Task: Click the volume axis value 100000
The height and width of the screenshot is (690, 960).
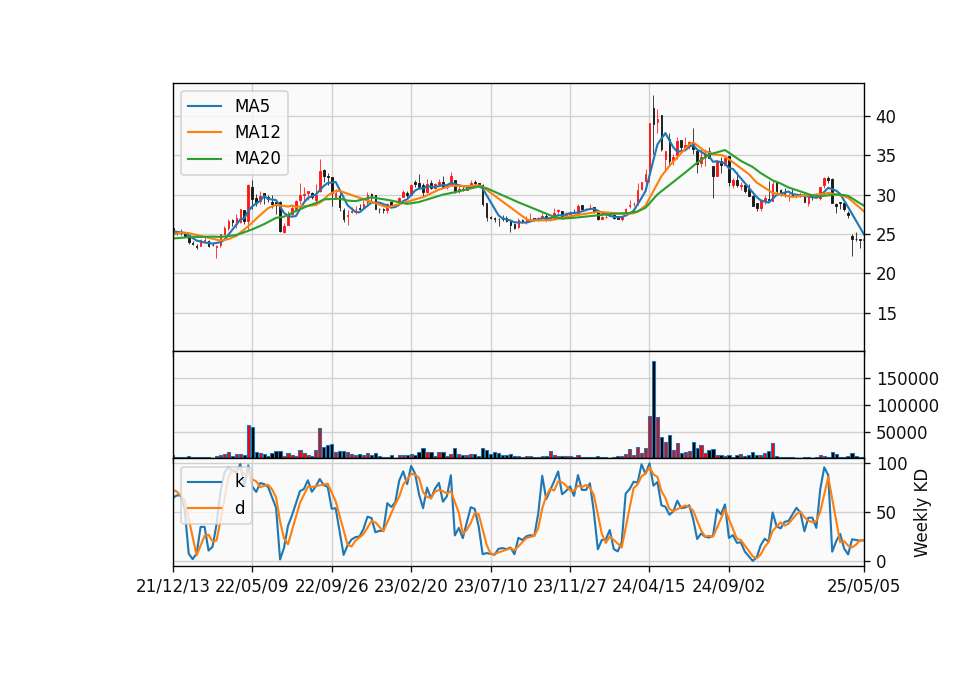Action: (x=907, y=406)
